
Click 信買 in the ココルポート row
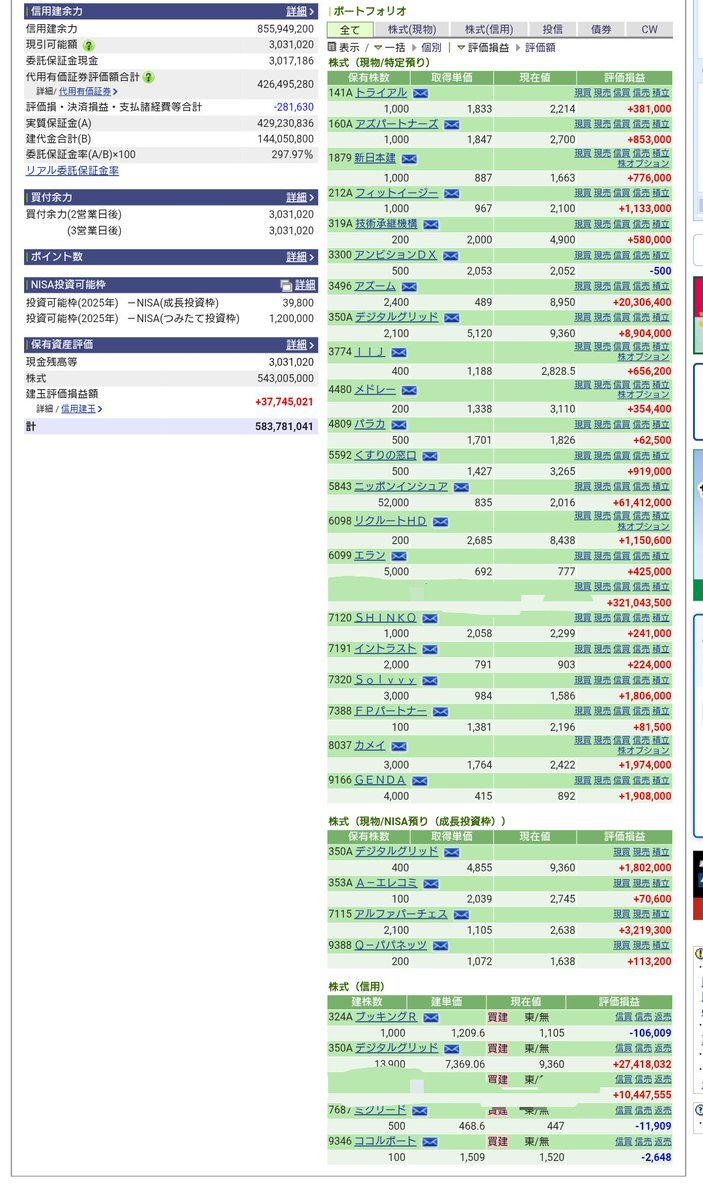(x=623, y=1141)
